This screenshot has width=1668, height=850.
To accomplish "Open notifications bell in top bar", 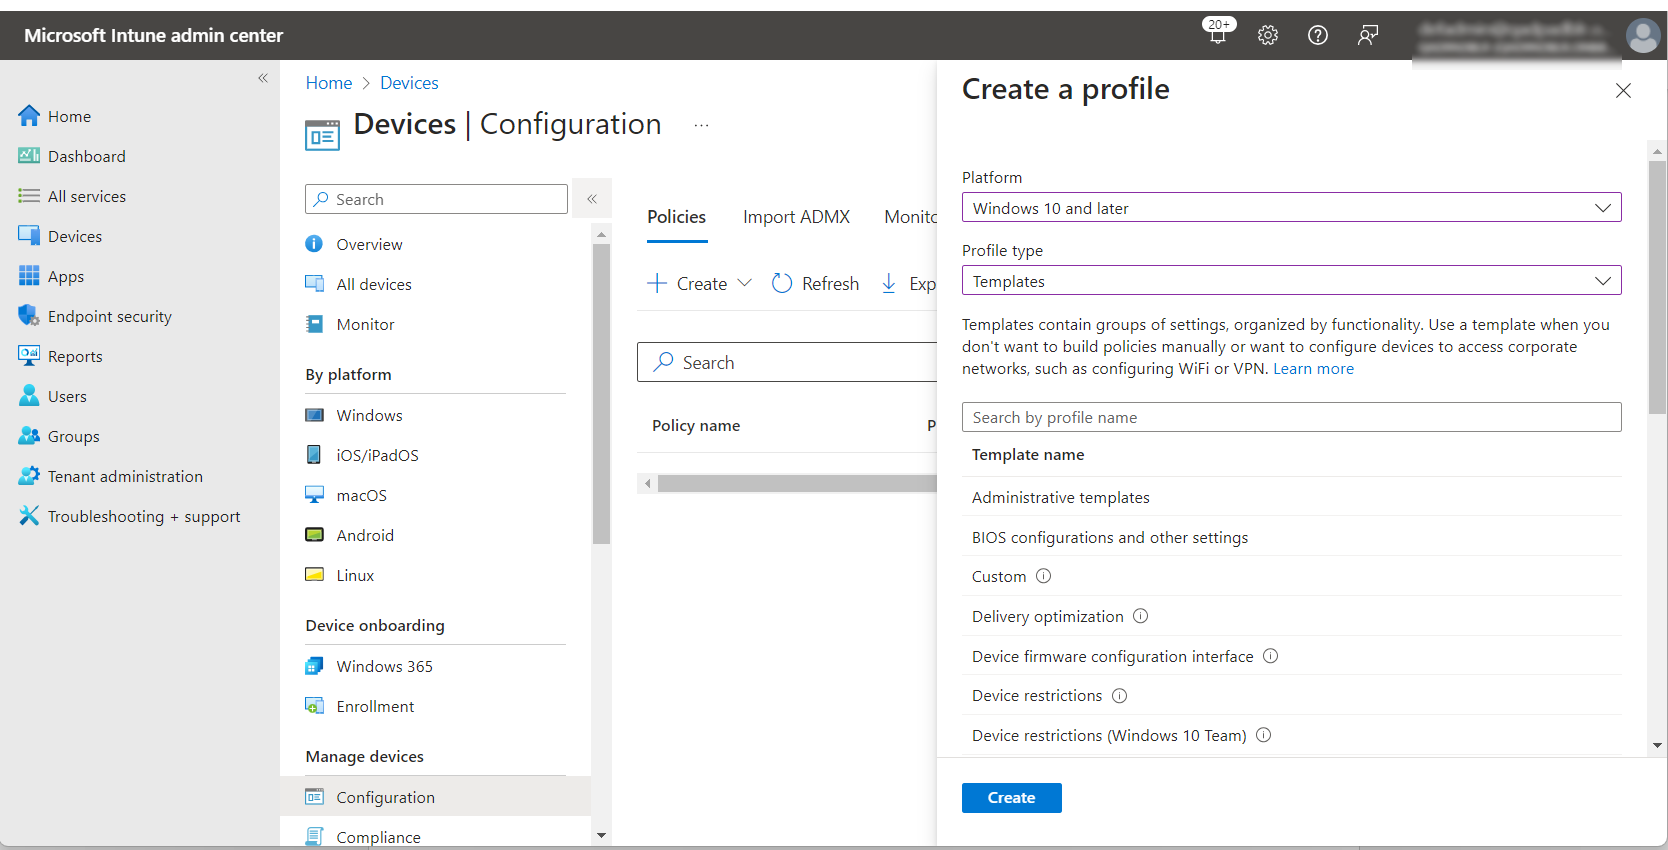I will 1217,35.
